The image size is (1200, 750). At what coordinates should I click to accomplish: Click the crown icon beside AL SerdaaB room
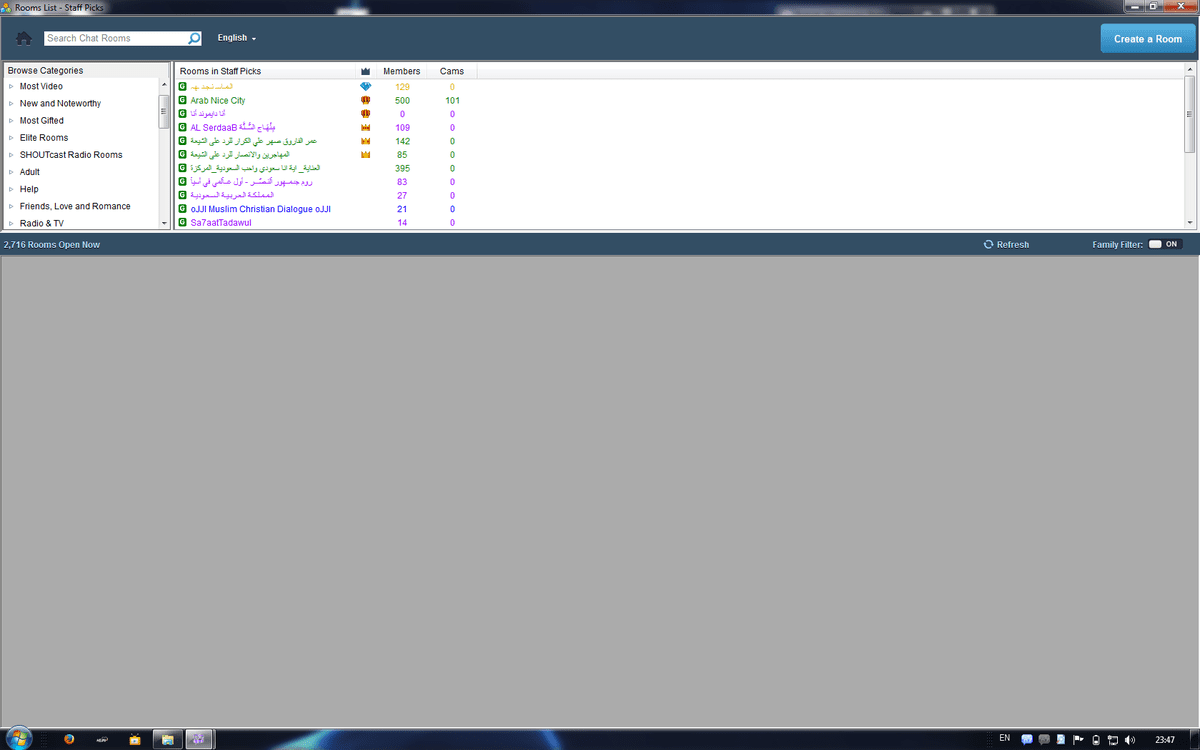click(365, 127)
